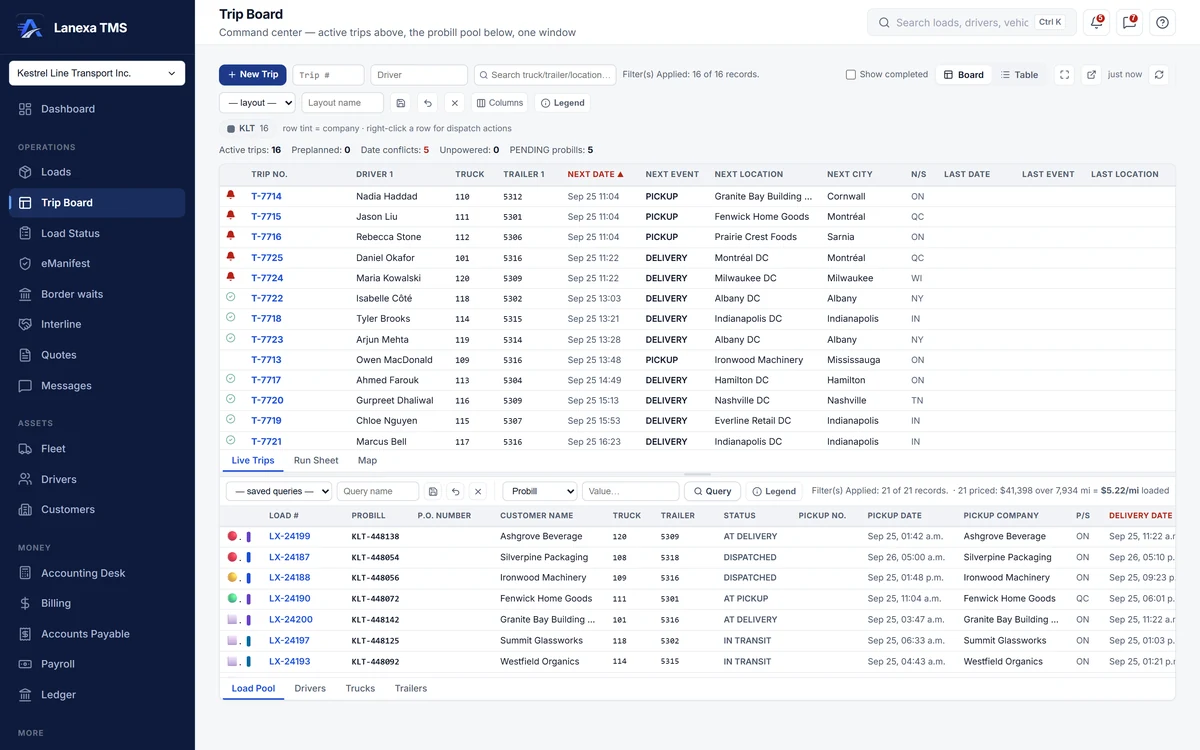The width and height of the screenshot is (1200, 750).
Task: Clear saved query with the X icon
Action: [x=478, y=491]
